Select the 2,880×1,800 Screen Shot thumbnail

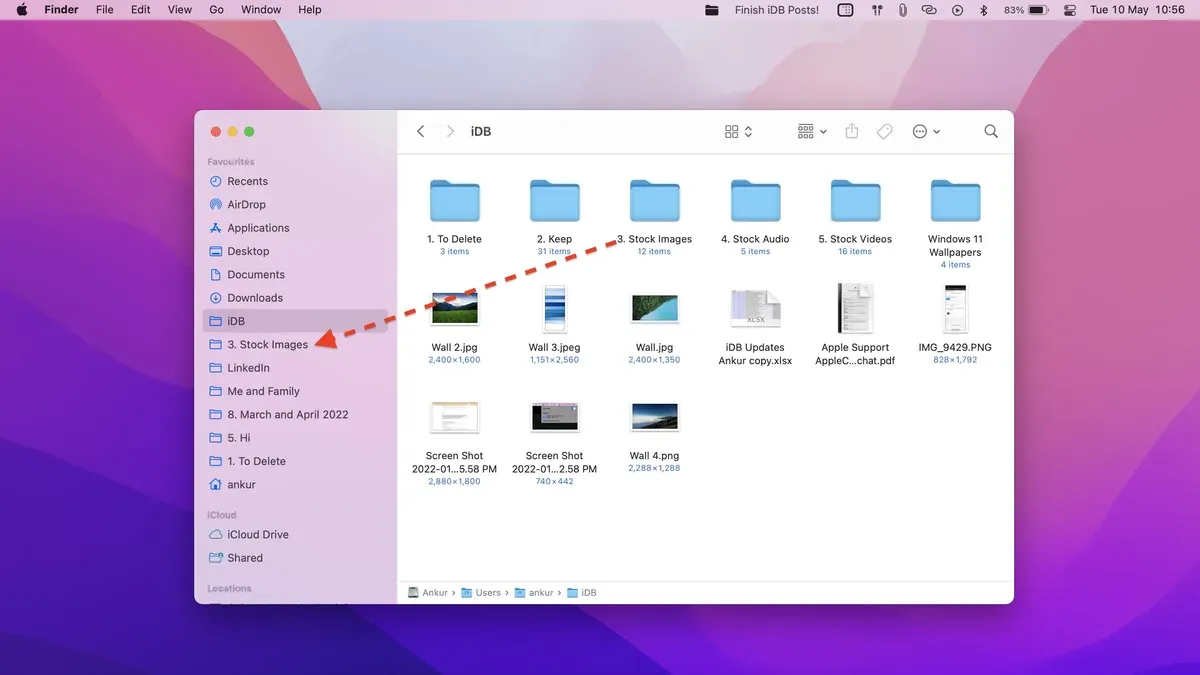(454, 417)
